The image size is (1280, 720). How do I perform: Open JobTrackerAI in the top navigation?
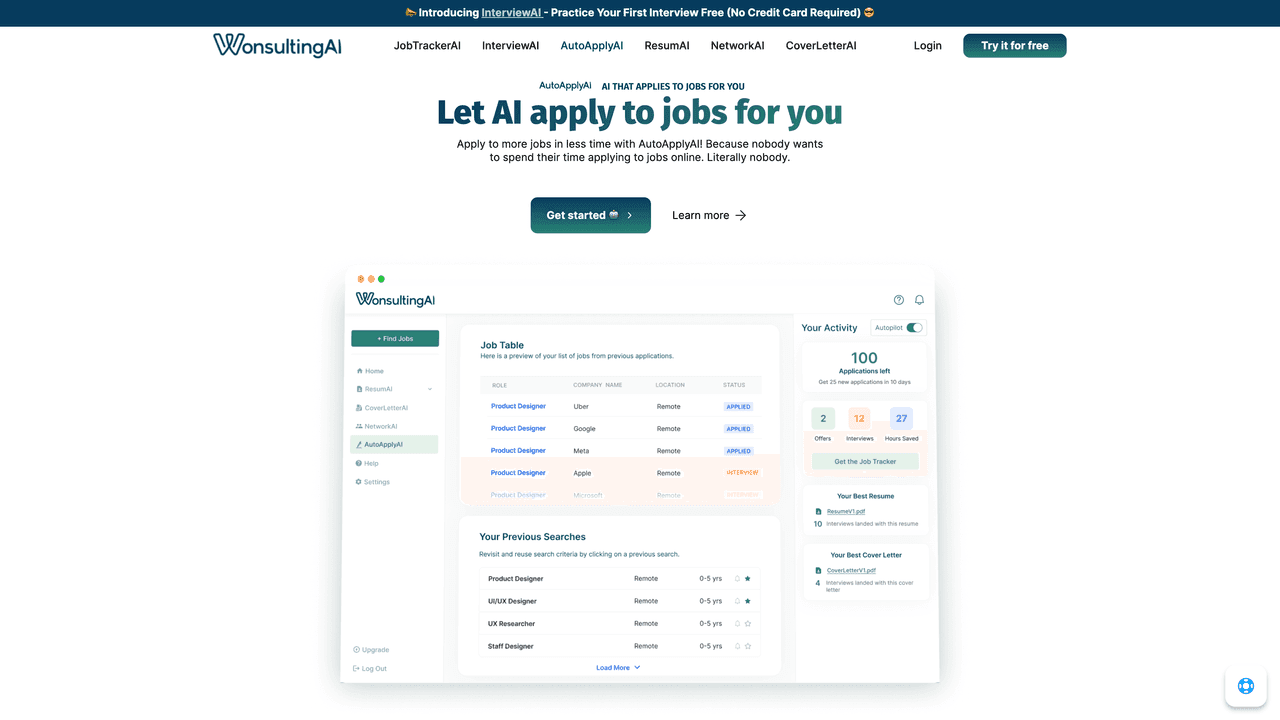coord(427,46)
